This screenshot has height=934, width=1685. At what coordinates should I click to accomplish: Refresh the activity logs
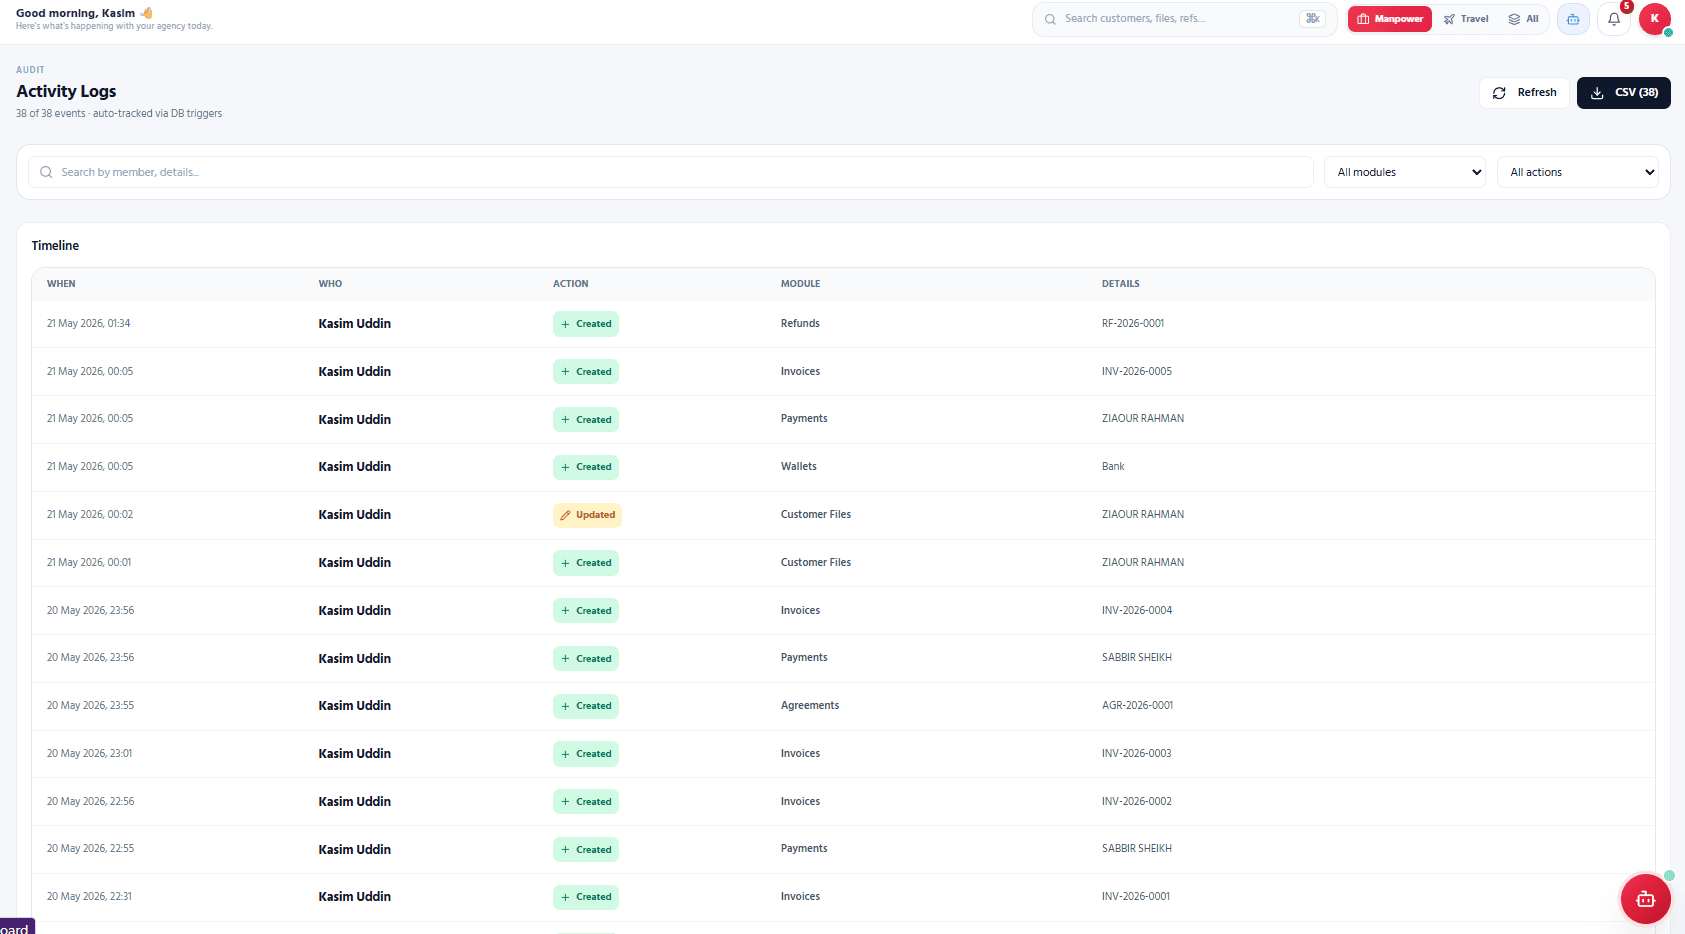point(1524,93)
